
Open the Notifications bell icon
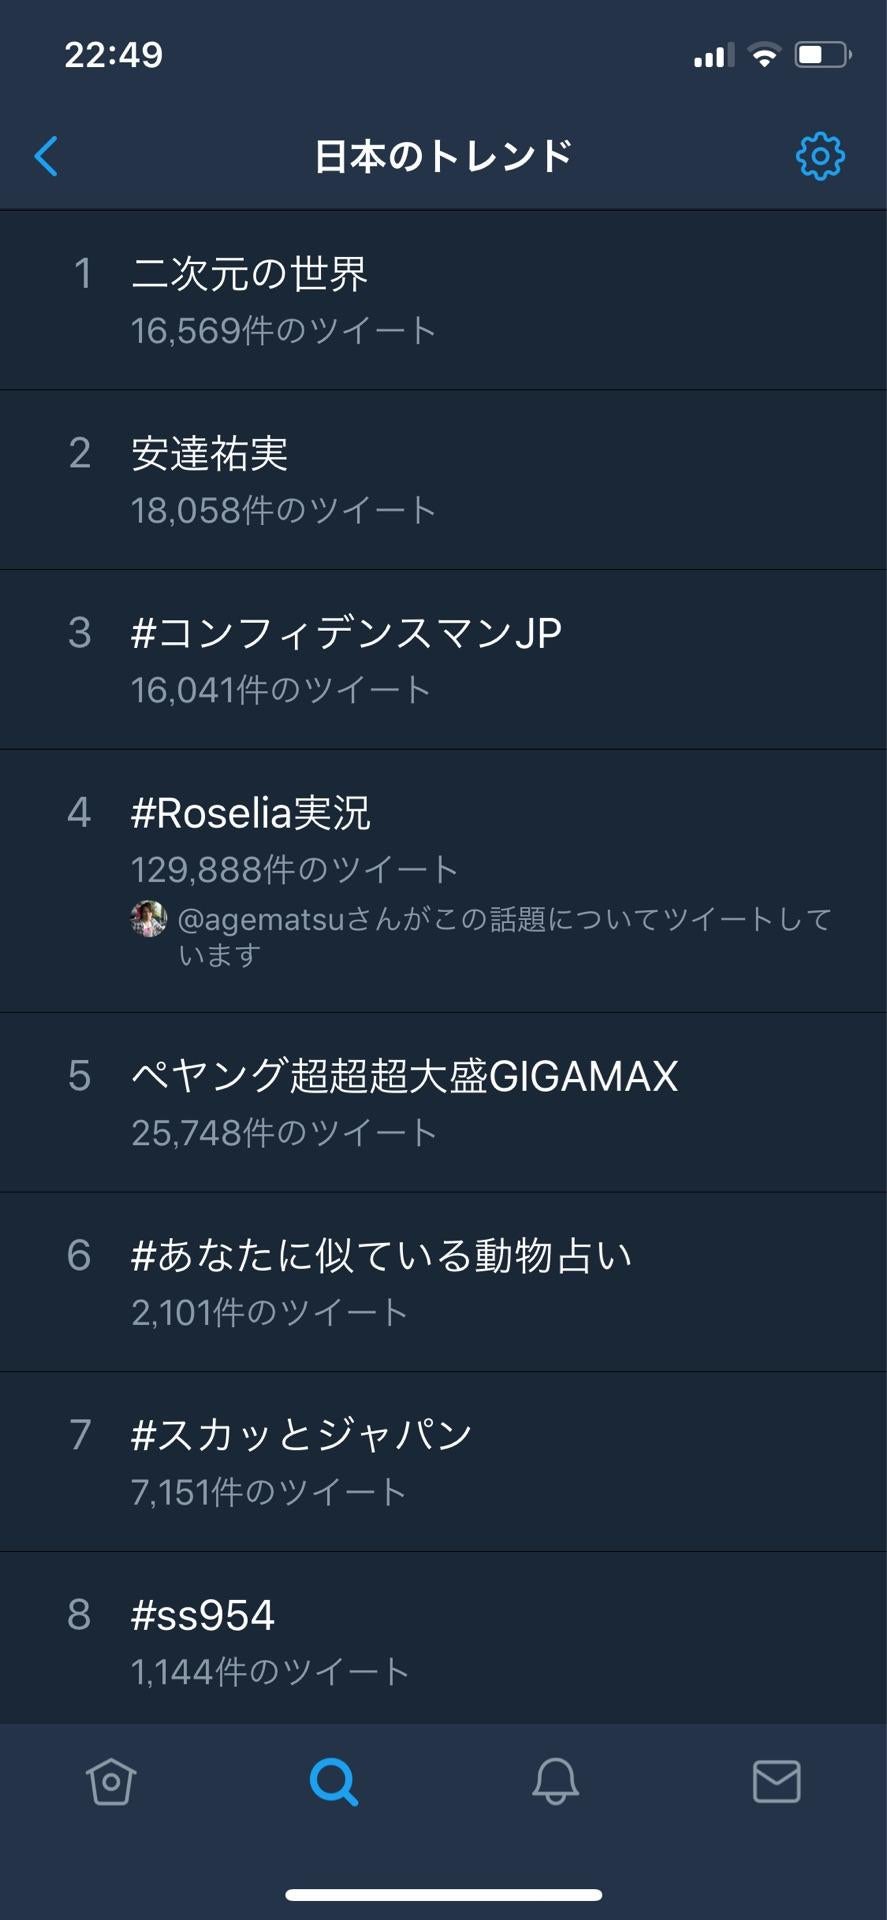pyautogui.click(x=555, y=1781)
